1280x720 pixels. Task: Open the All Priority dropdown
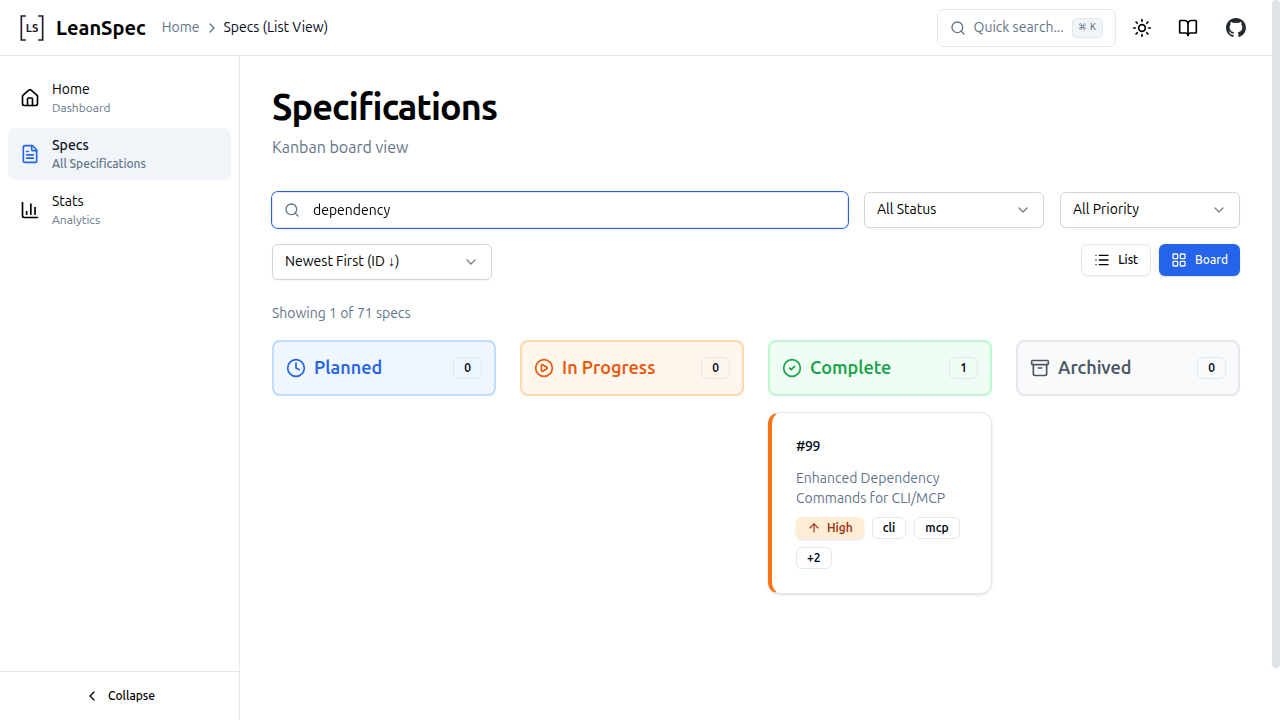1148,209
